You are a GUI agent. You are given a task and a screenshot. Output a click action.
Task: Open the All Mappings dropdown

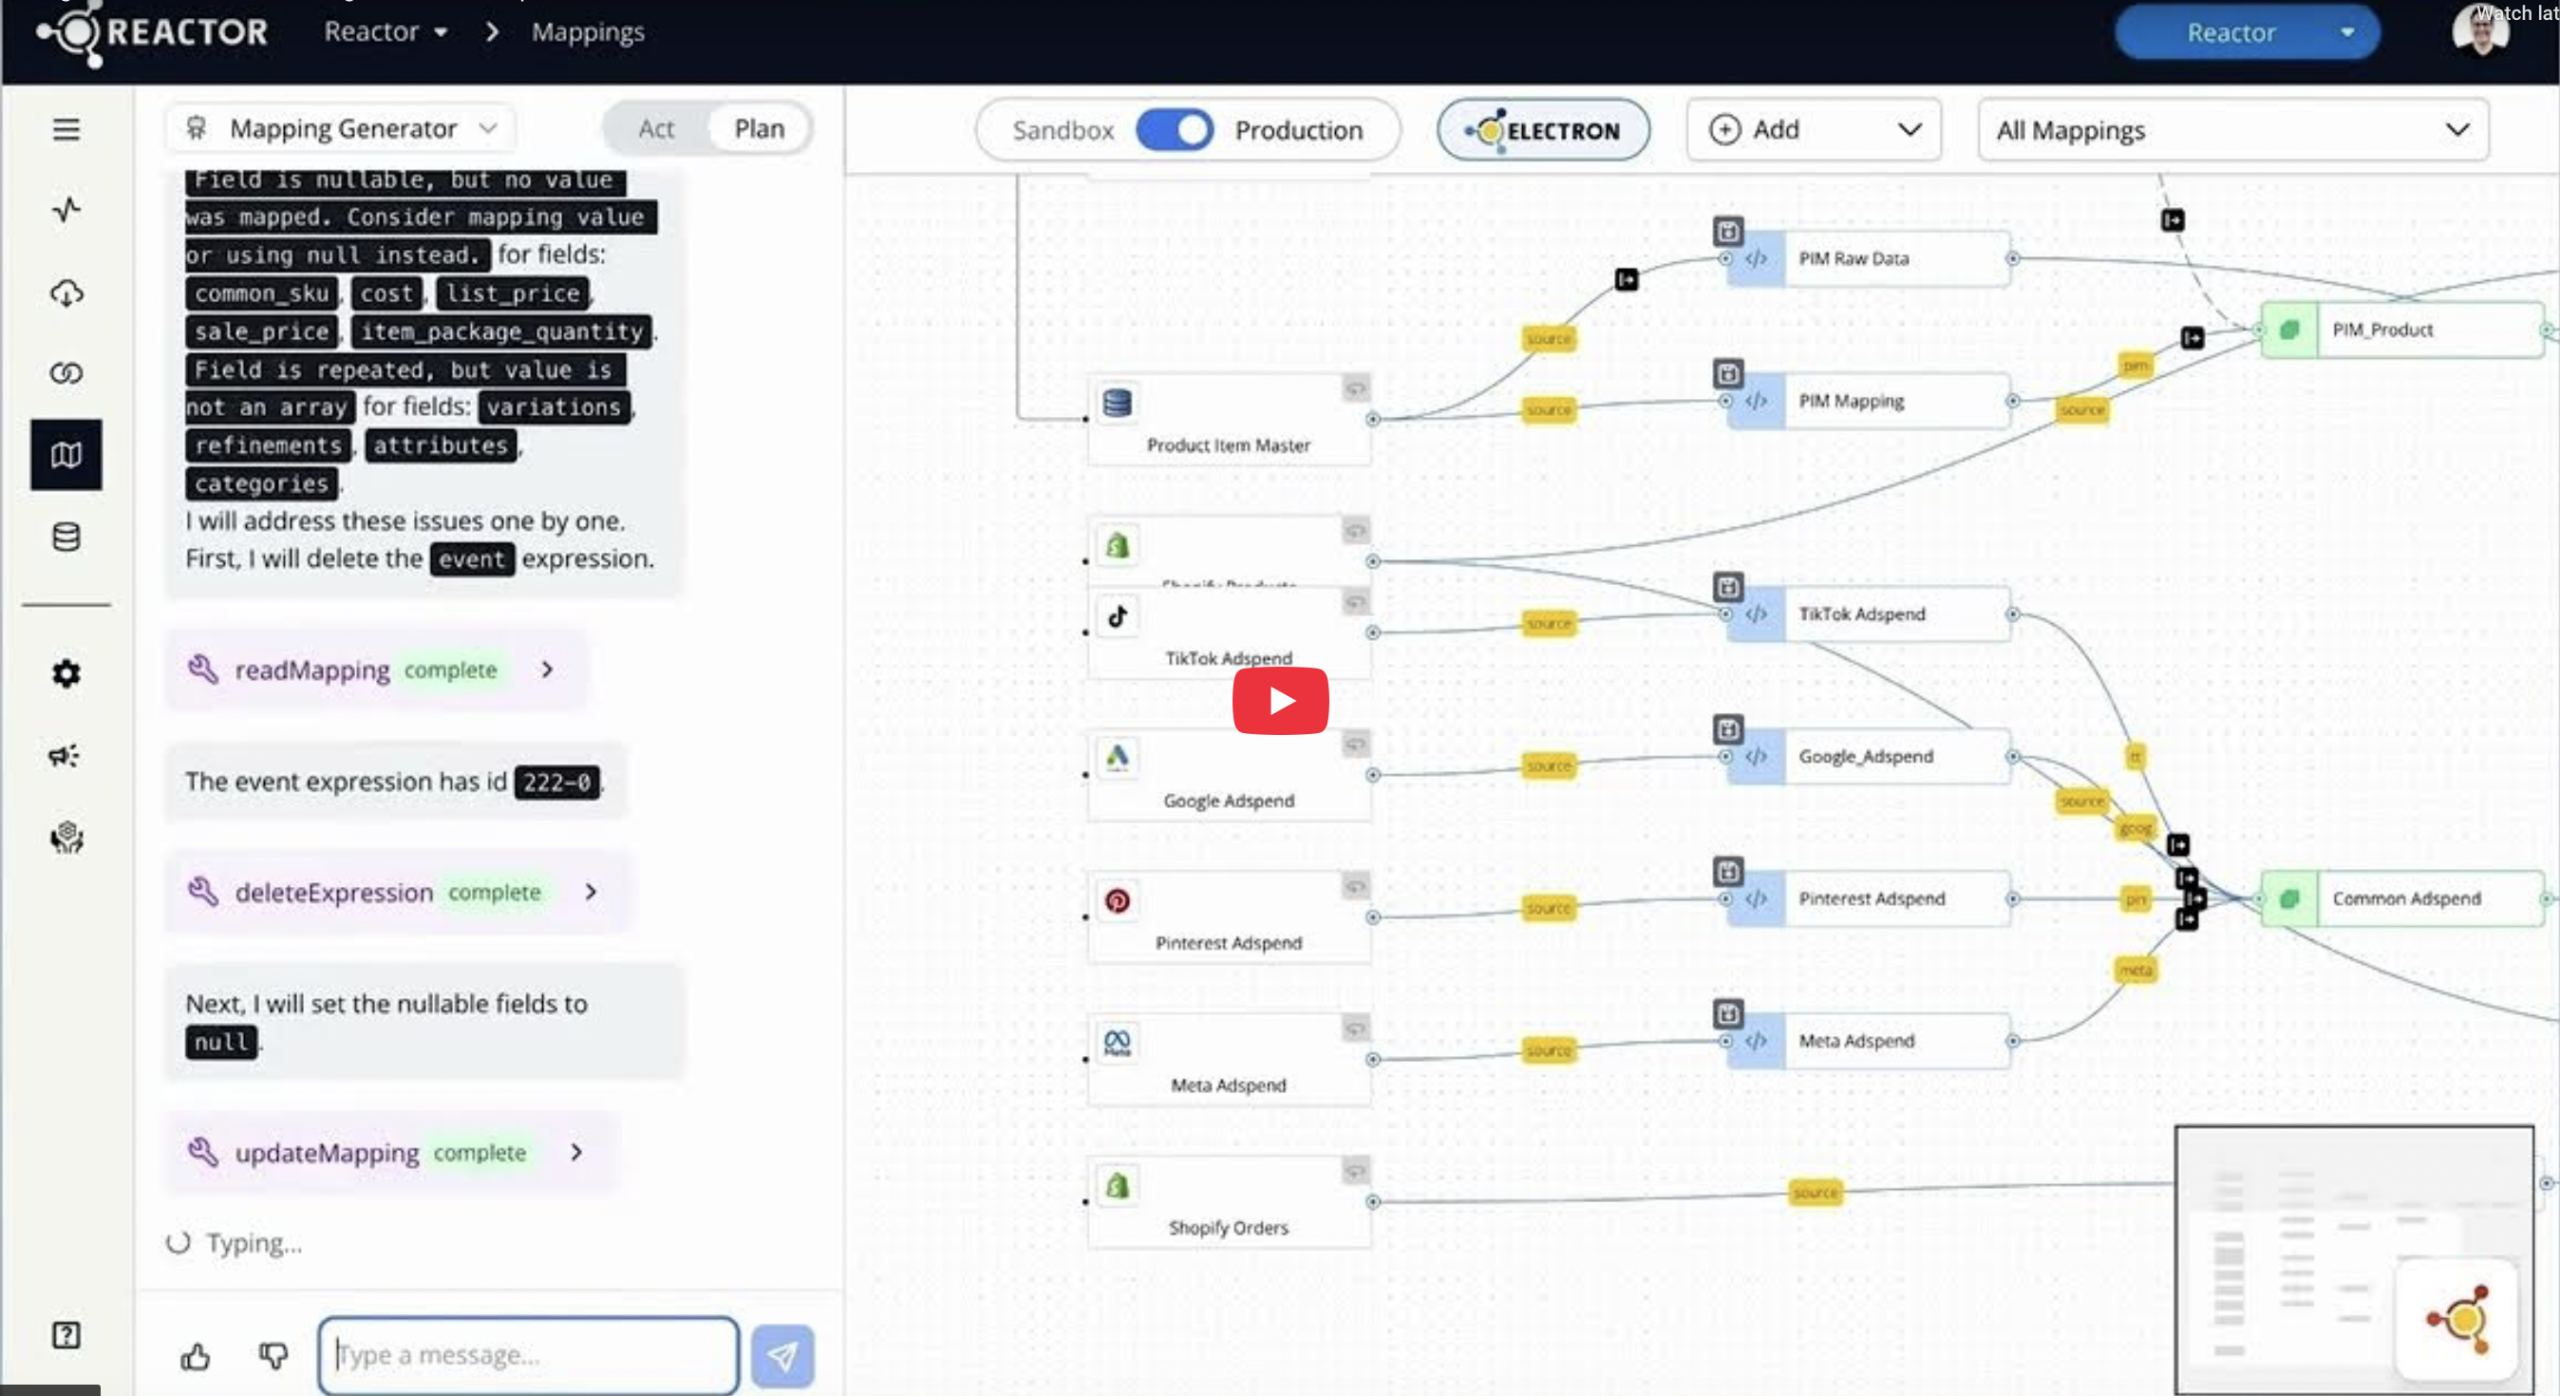tap(2232, 130)
